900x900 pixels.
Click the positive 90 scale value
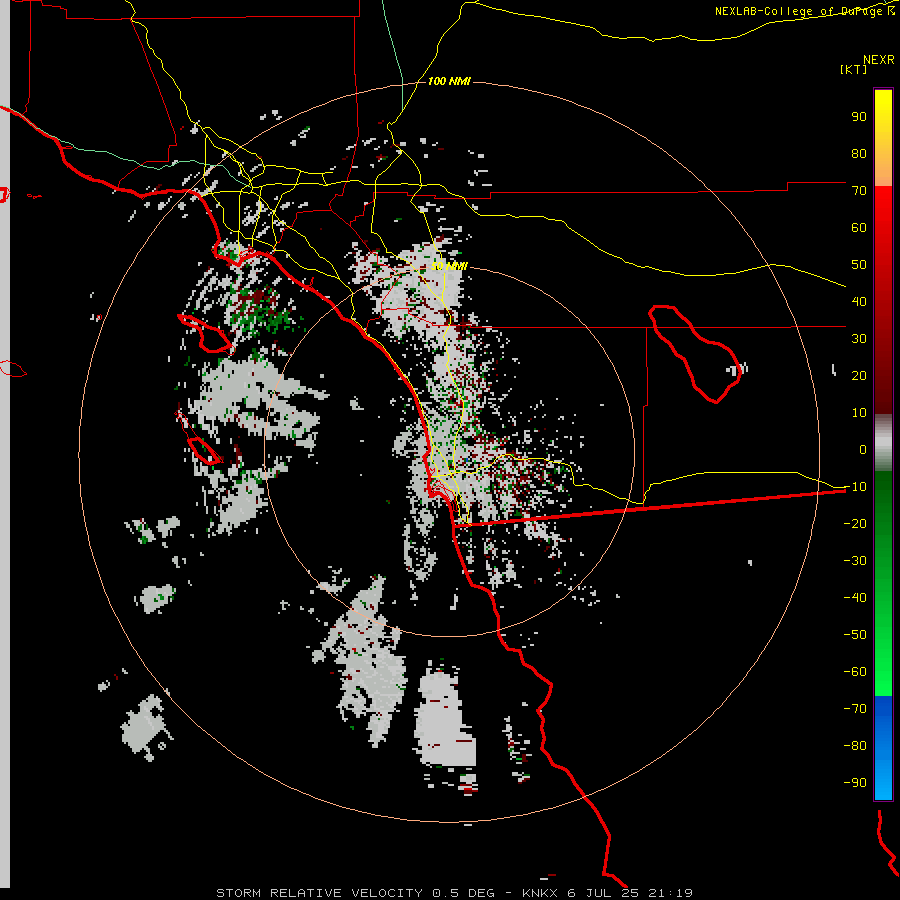(859, 117)
